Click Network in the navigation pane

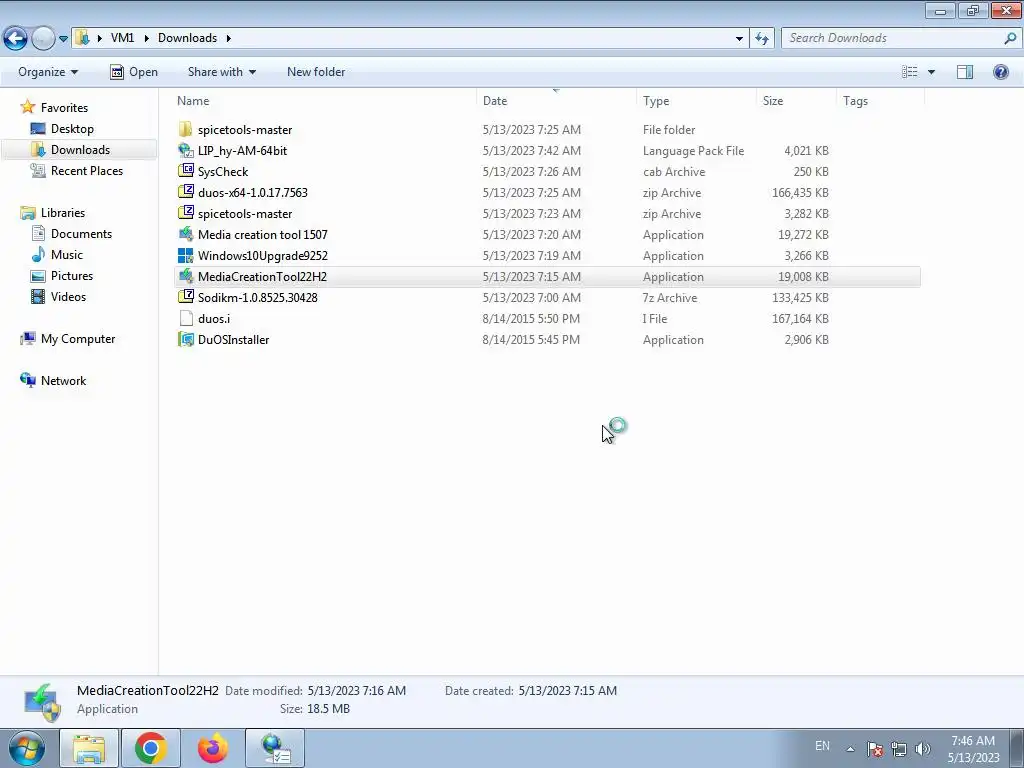pyautogui.click(x=53, y=380)
